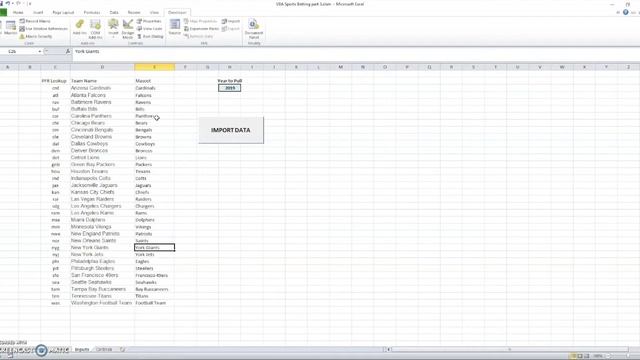
Task: Select the New England Patriots cell
Action: pyautogui.click(x=102, y=233)
